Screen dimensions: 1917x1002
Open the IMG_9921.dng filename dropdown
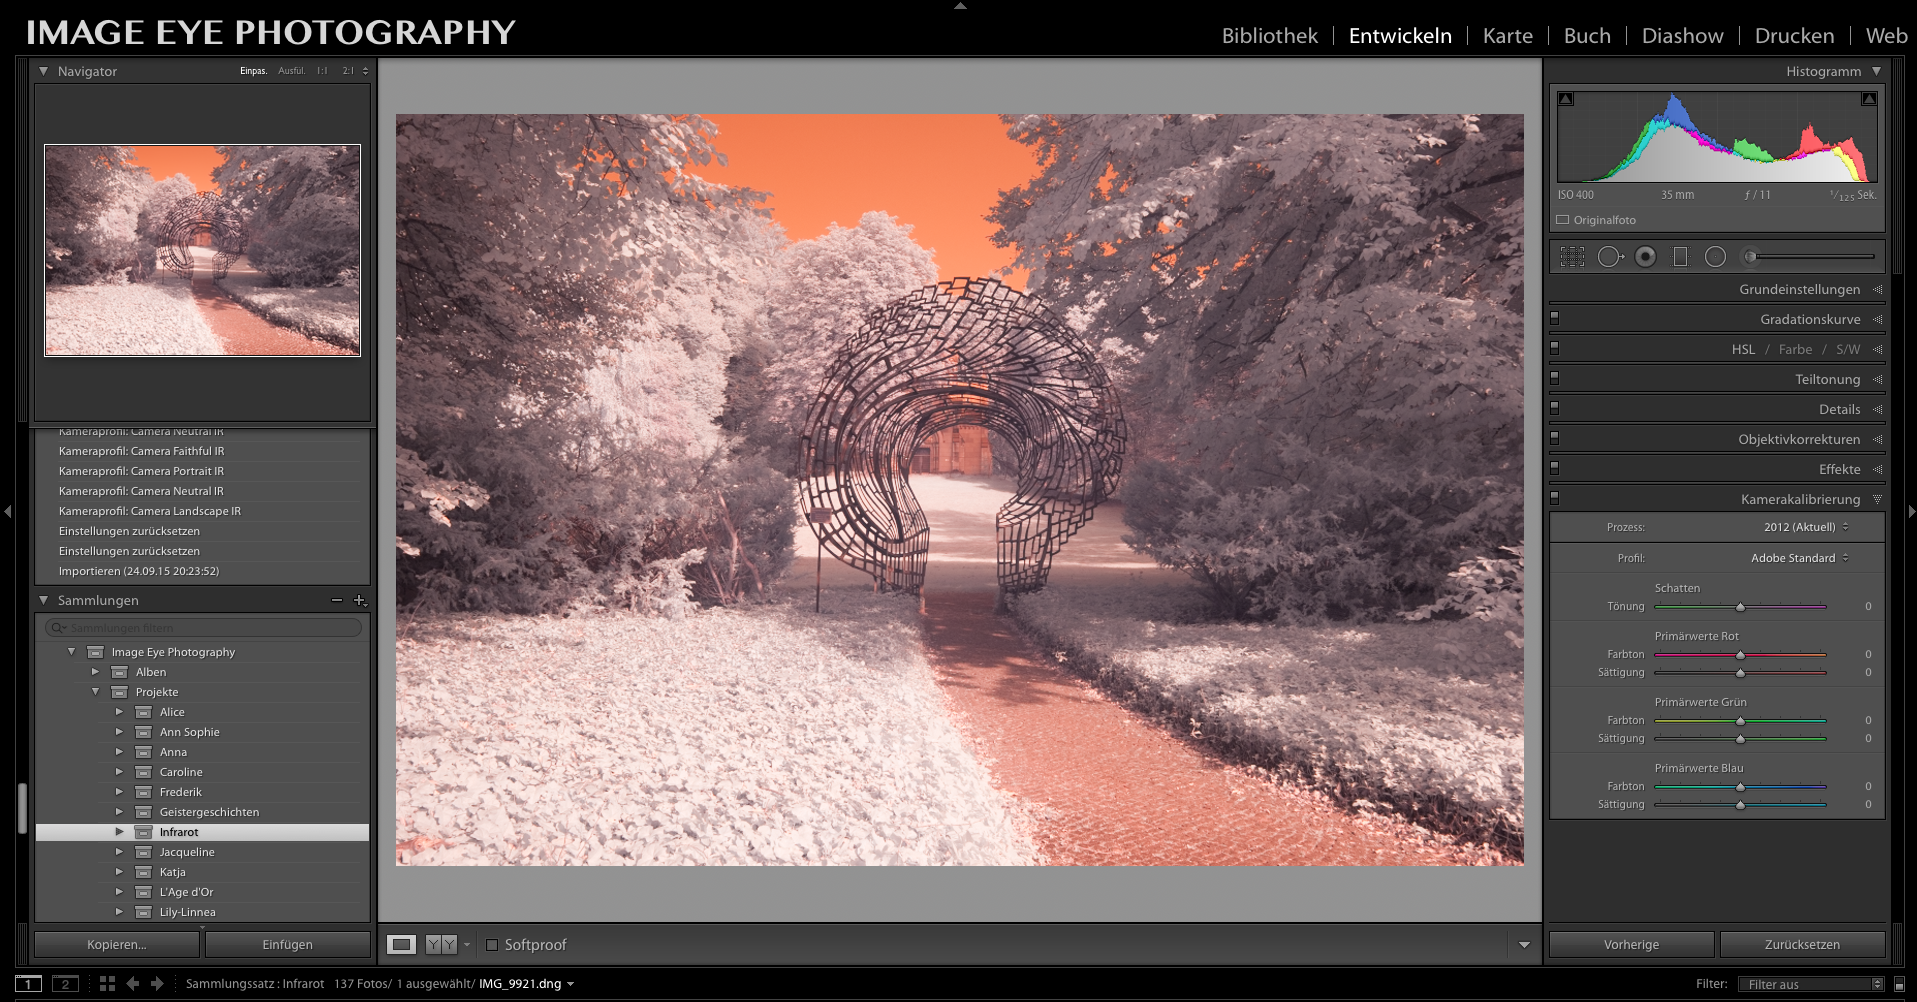pos(526,984)
